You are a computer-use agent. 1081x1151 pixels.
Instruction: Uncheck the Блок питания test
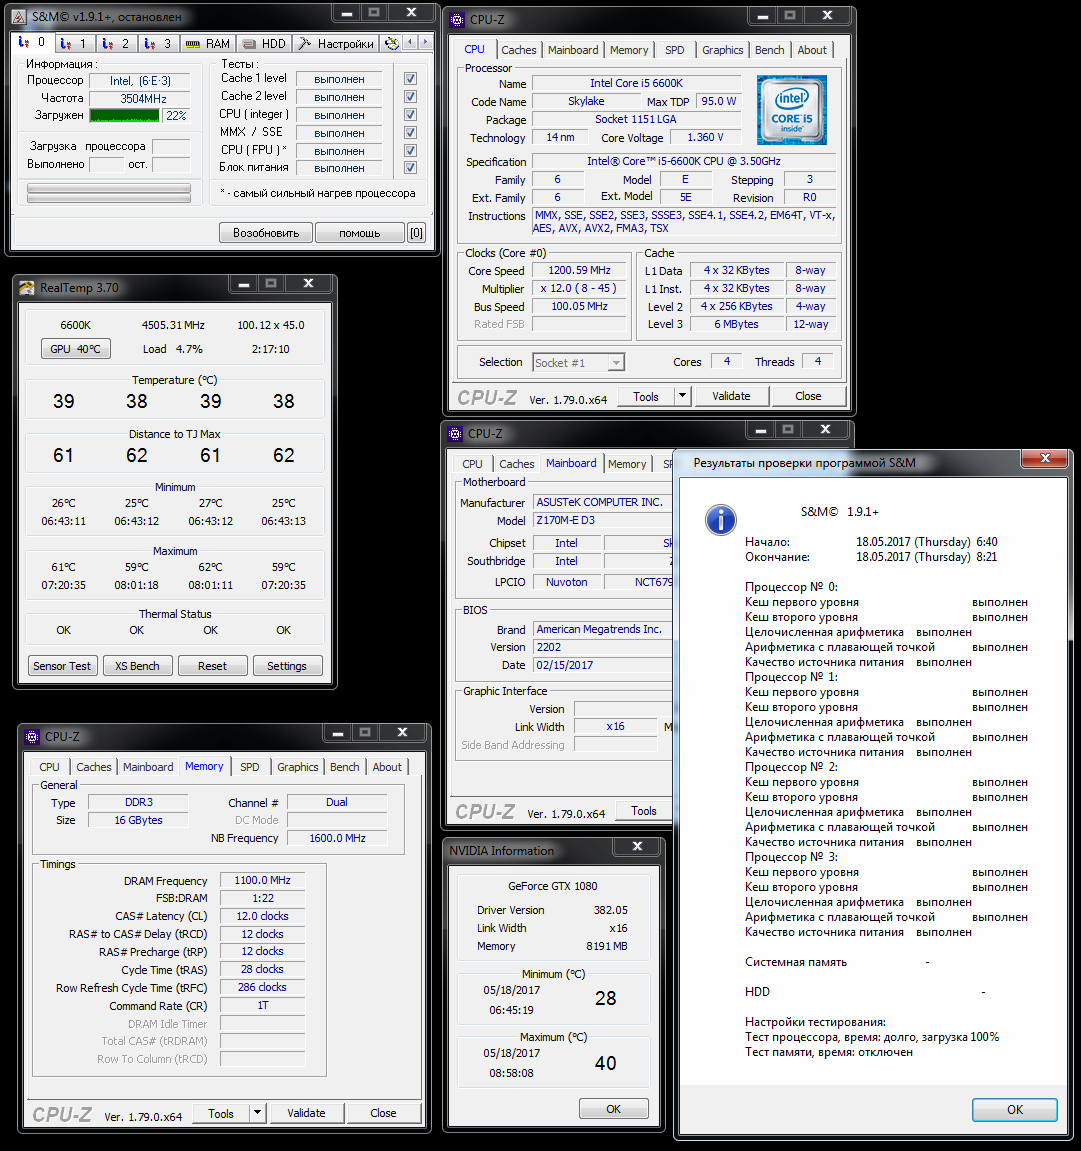pos(410,167)
